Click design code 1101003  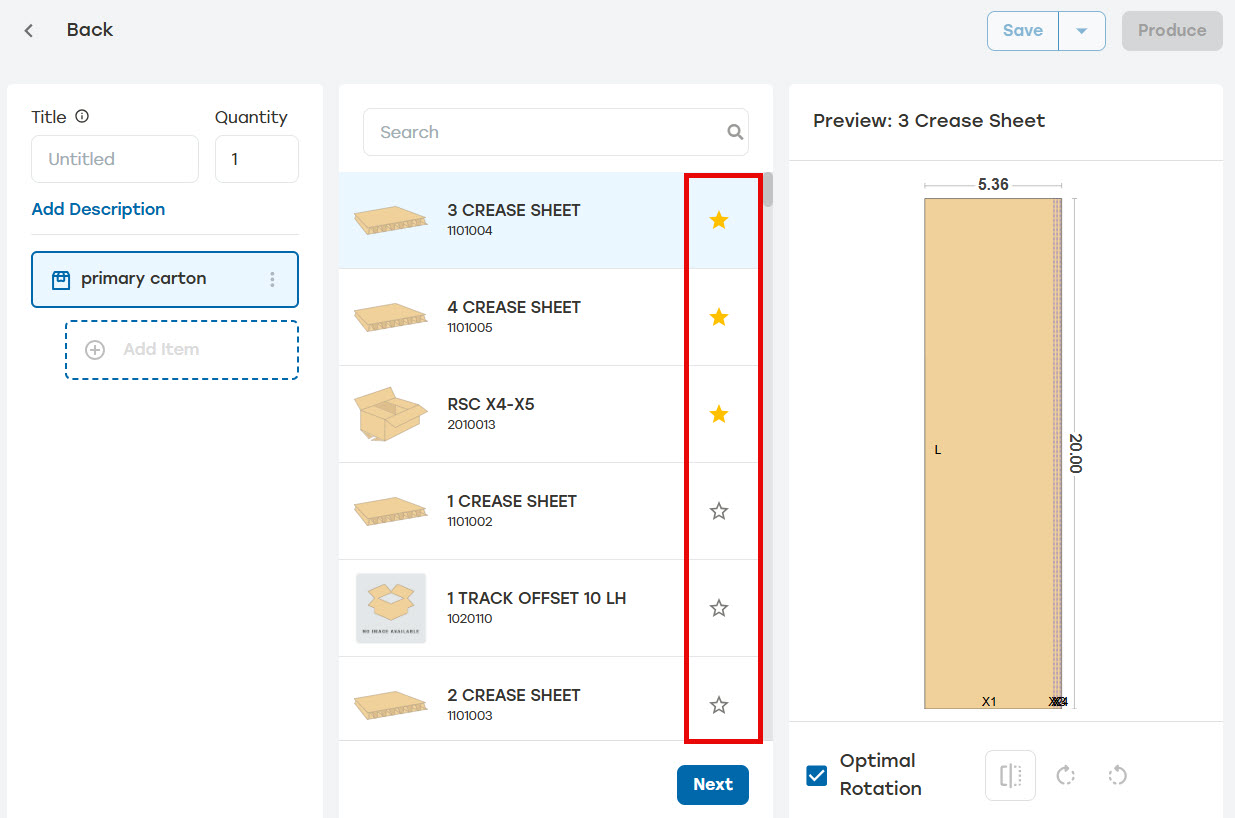470,716
